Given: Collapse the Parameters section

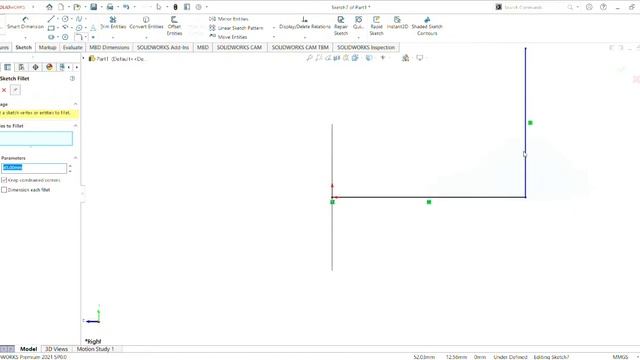Looking at the screenshot, I should [x=76, y=158].
